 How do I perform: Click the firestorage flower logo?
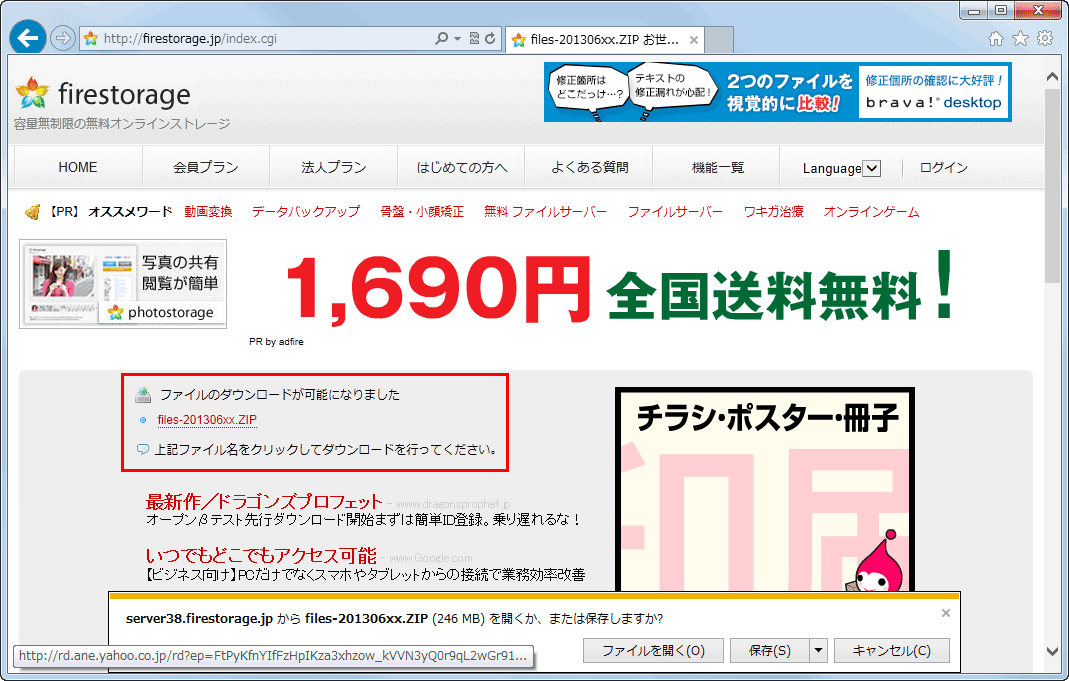[x=32, y=93]
